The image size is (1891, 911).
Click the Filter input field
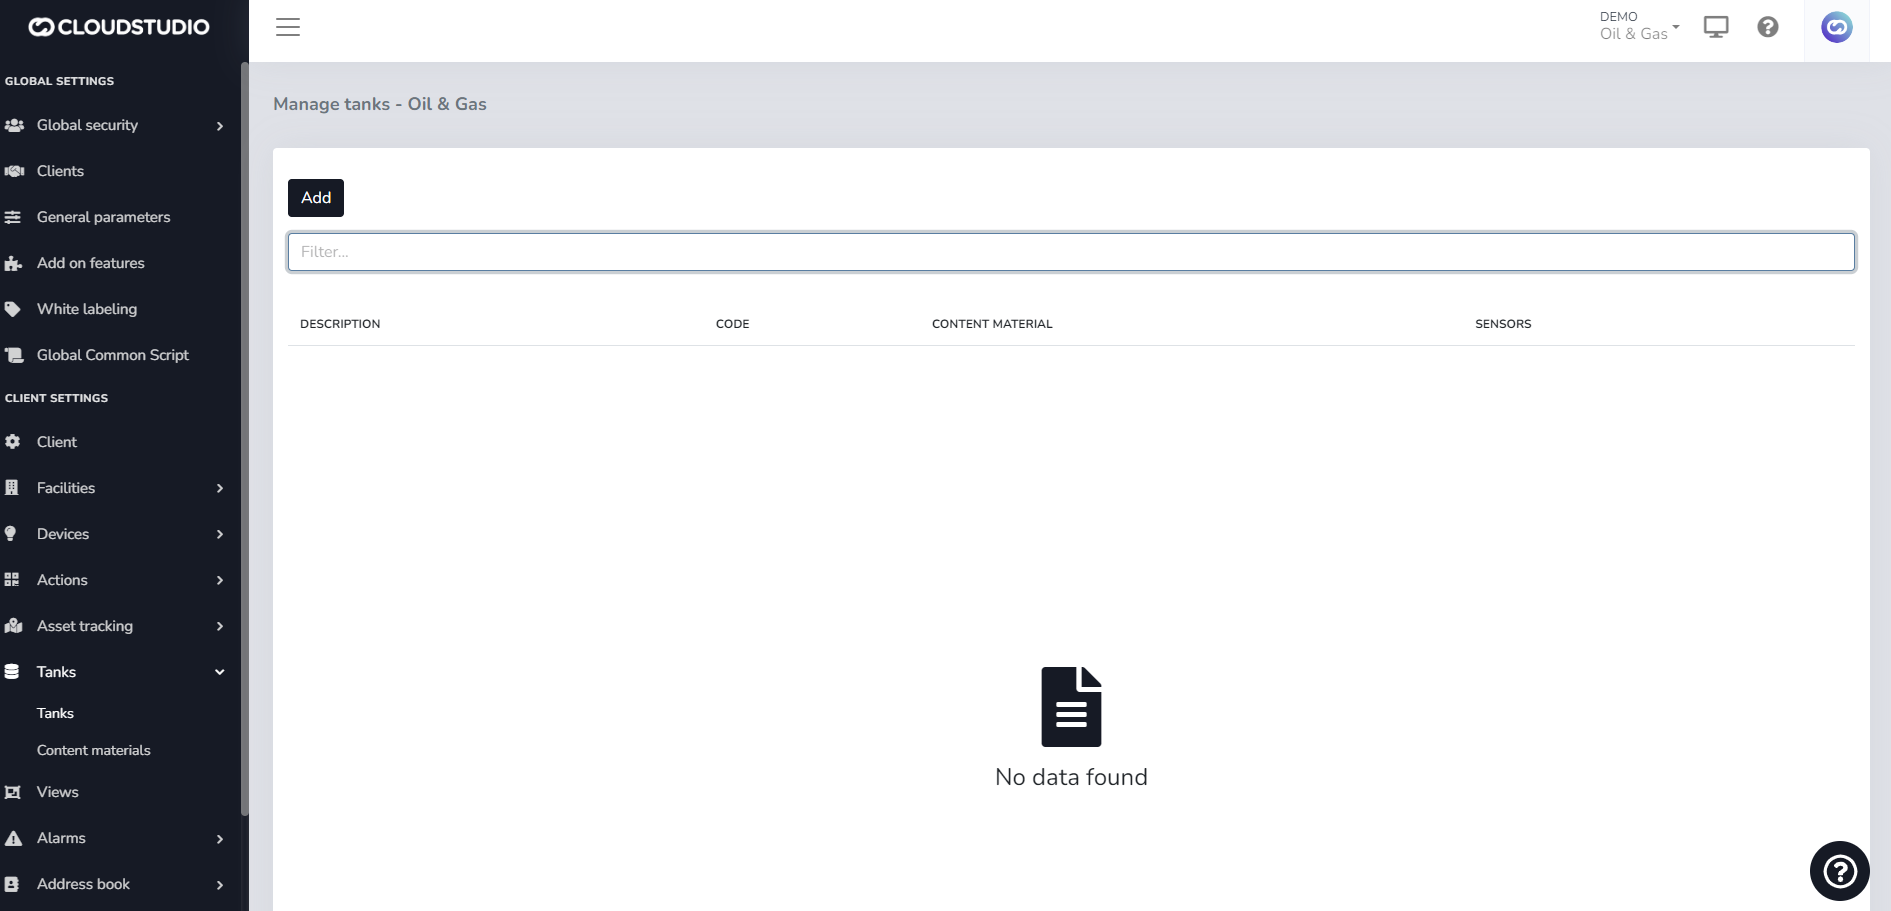click(x=1070, y=252)
